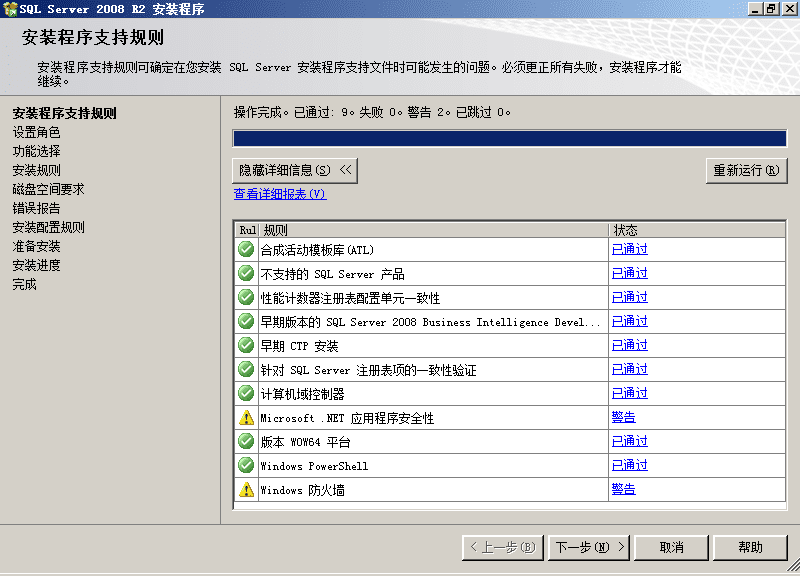800x576 pixels.
Task: Click warning icon for Microsoft .NET 应用程序安全性
Action: pos(246,417)
